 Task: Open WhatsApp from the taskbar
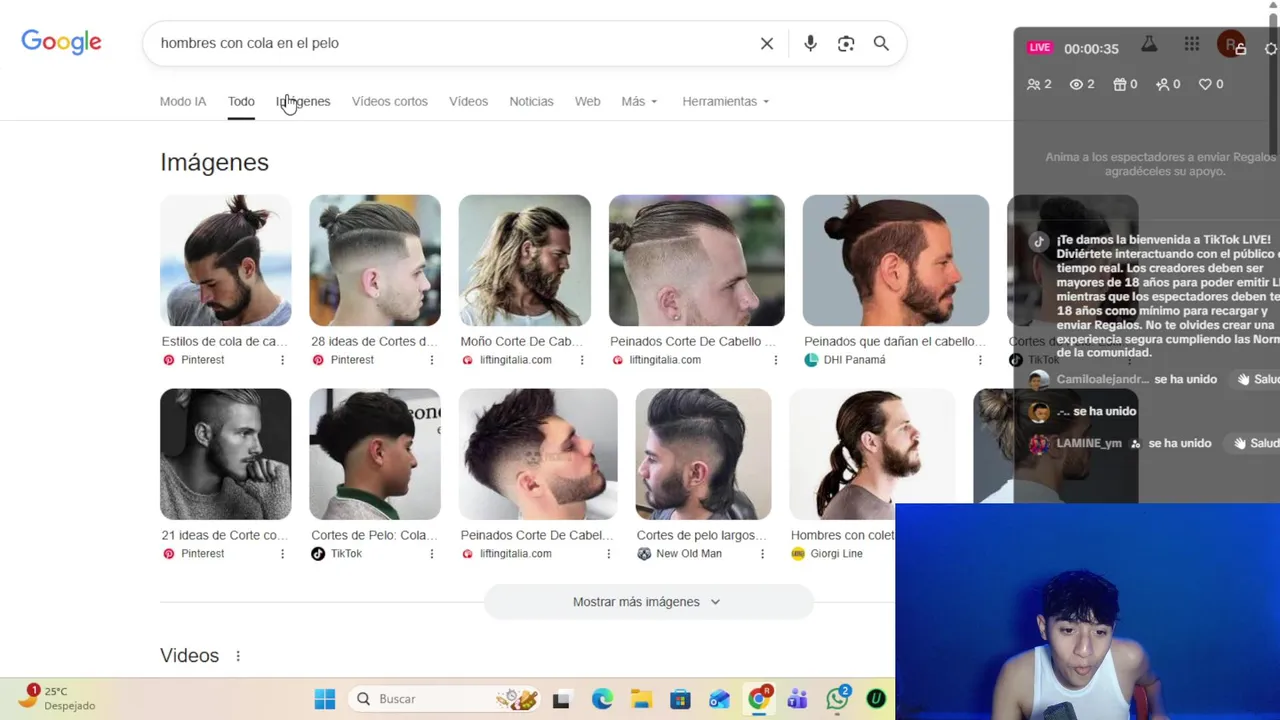click(x=838, y=699)
